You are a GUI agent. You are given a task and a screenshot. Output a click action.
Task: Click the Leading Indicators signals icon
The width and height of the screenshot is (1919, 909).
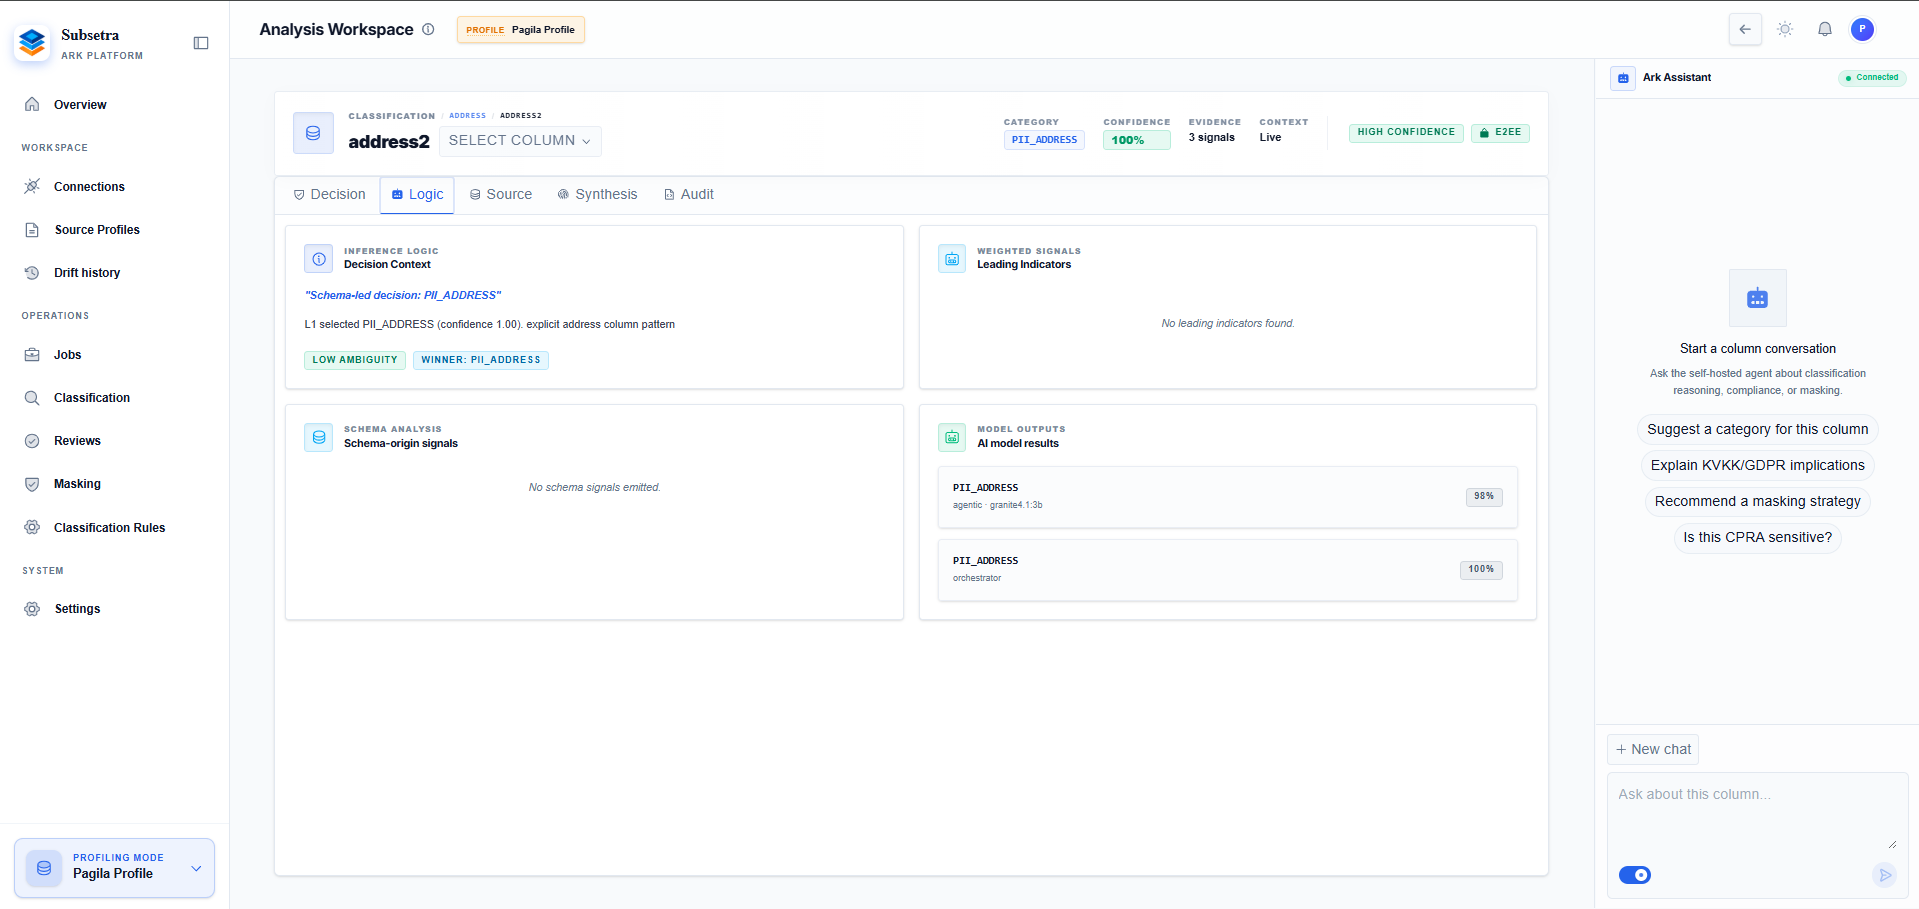(952, 259)
